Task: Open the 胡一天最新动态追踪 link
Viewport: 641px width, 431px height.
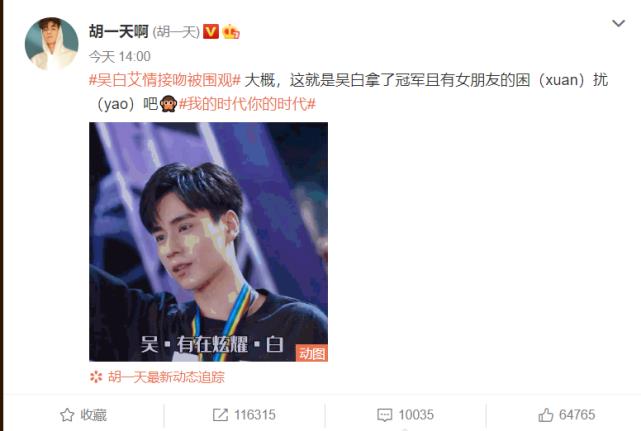Action: (166, 377)
